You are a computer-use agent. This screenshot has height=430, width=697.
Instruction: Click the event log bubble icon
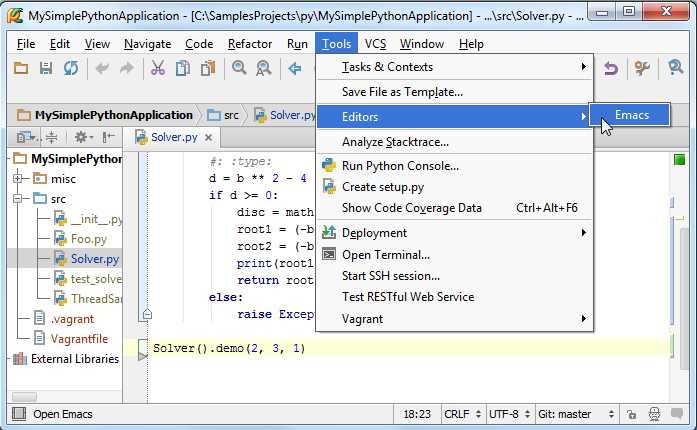pyautogui.click(x=677, y=414)
